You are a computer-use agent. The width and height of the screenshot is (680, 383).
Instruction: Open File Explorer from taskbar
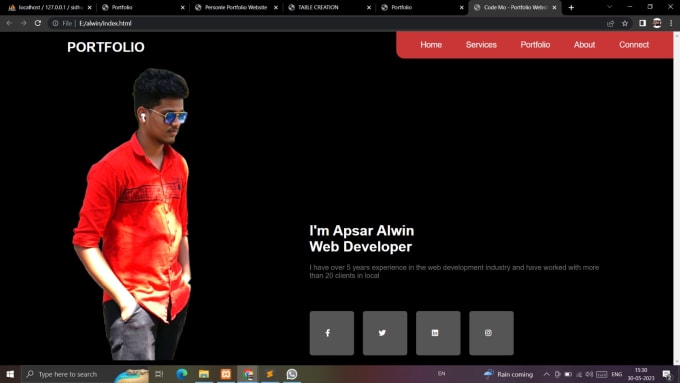204,374
